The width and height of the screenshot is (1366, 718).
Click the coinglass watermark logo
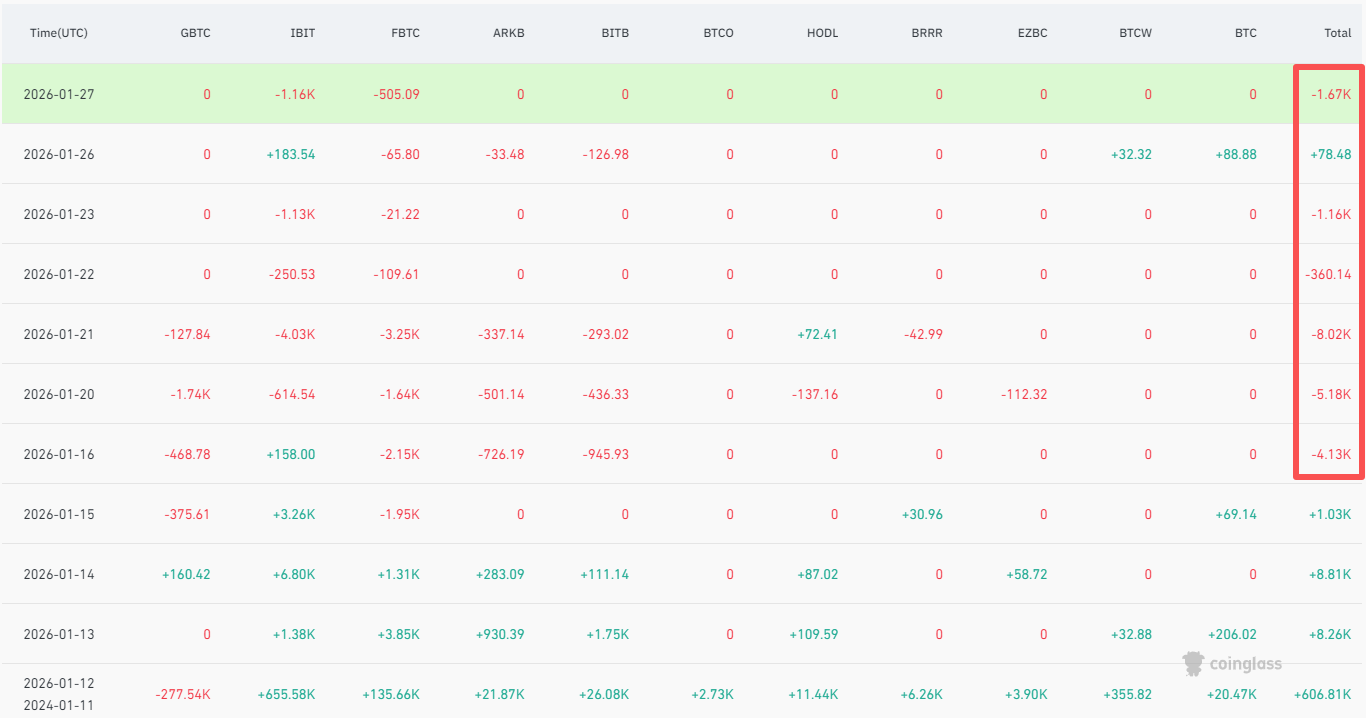[1231, 663]
